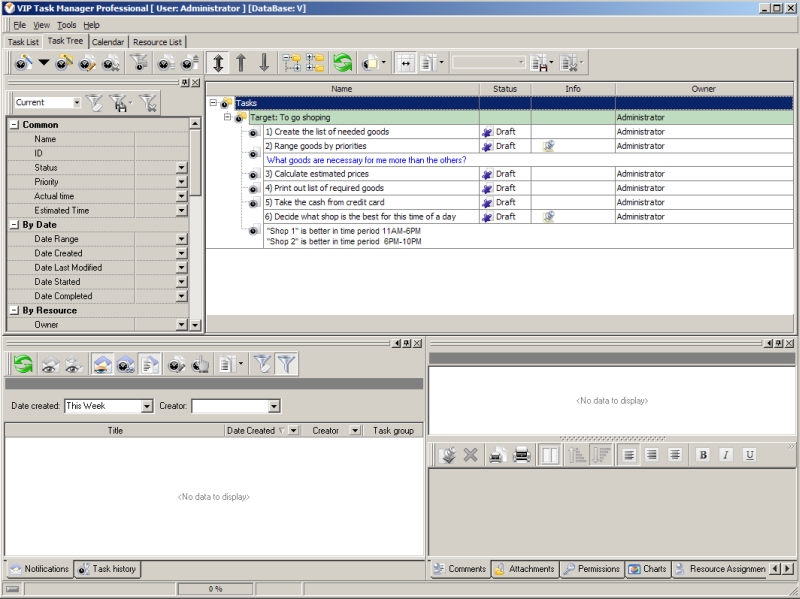Switch to the Calendar tab

(108, 42)
